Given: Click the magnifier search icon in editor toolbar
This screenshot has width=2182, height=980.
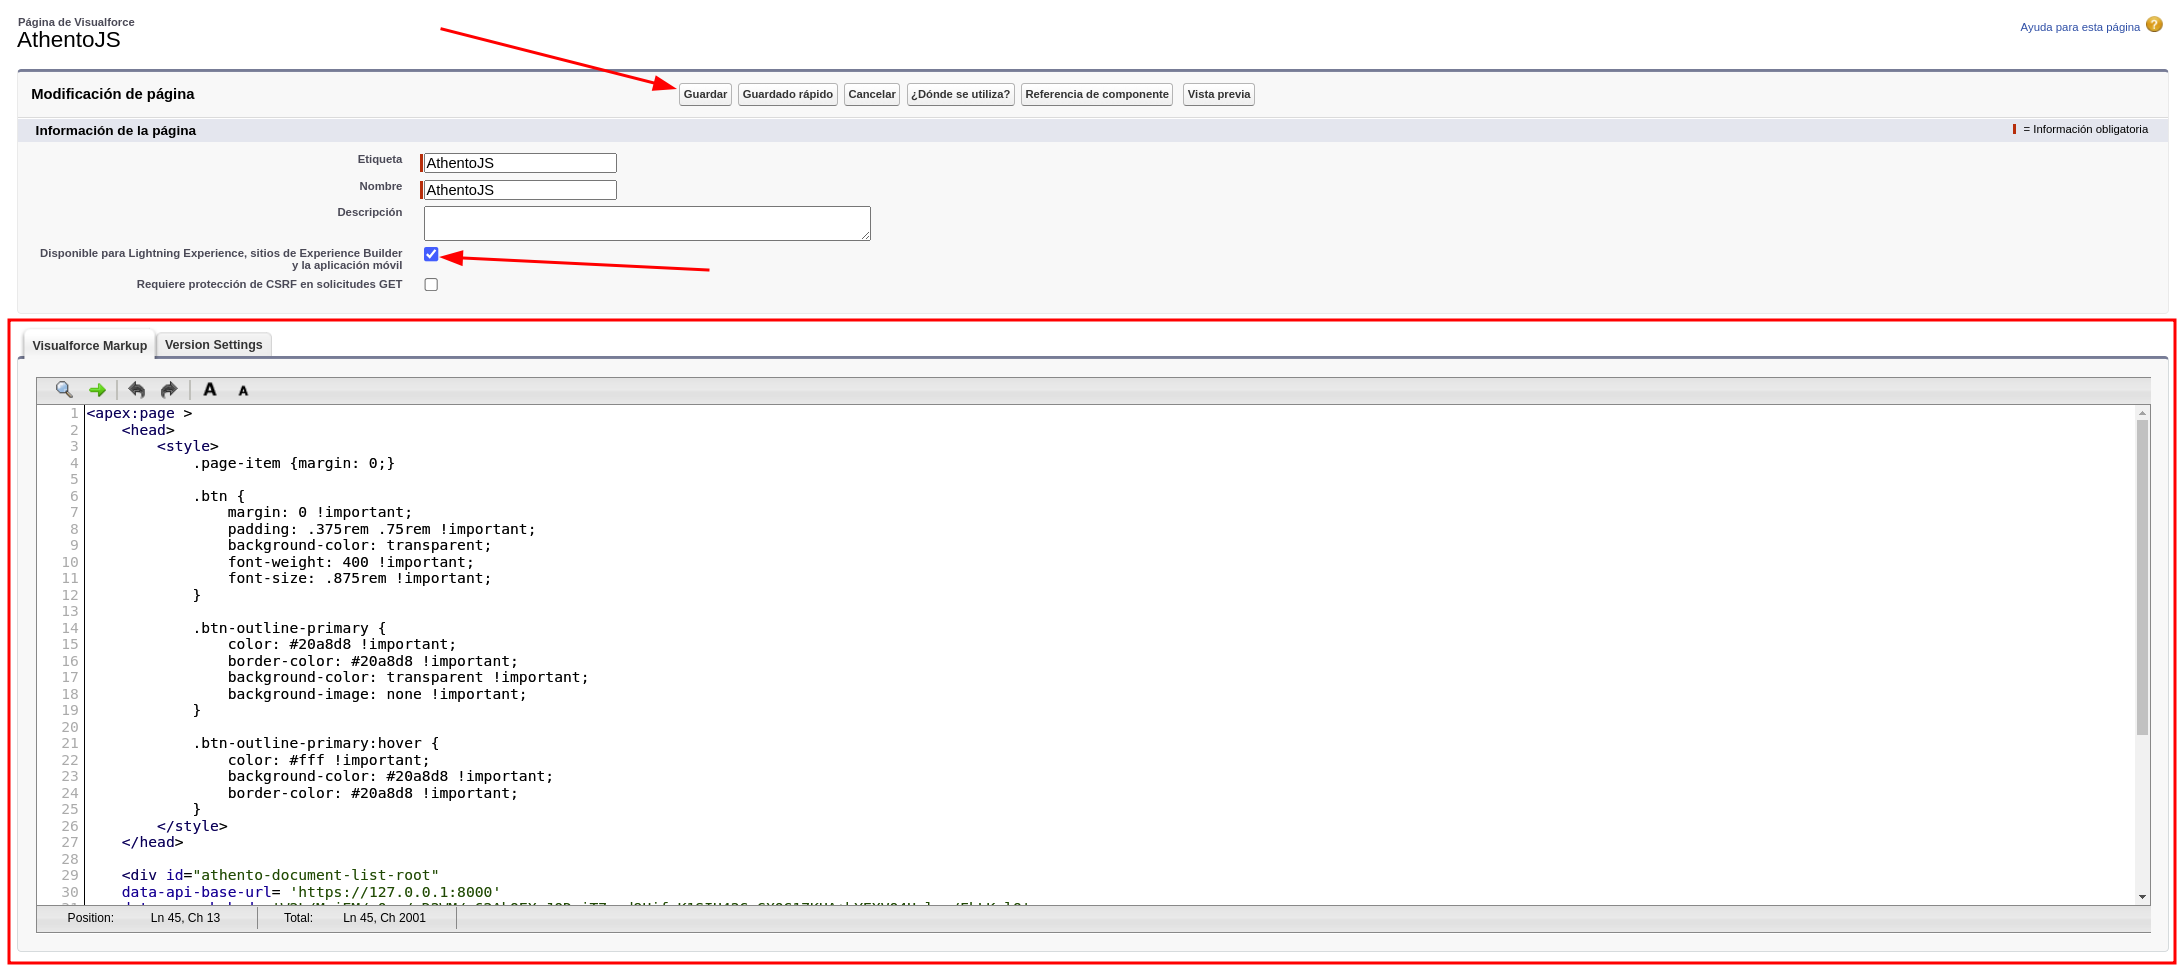Looking at the screenshot, I should 64,390.
